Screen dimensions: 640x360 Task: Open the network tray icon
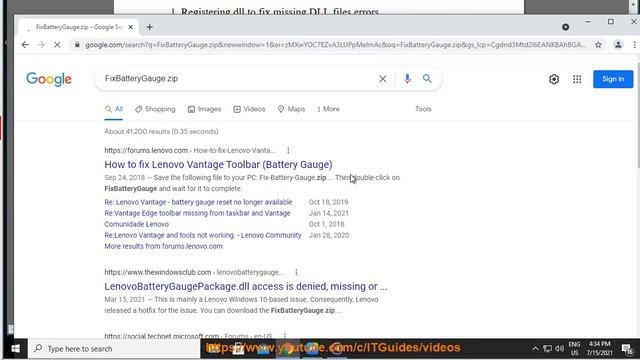pyautogui.click(x=547, y=349)
